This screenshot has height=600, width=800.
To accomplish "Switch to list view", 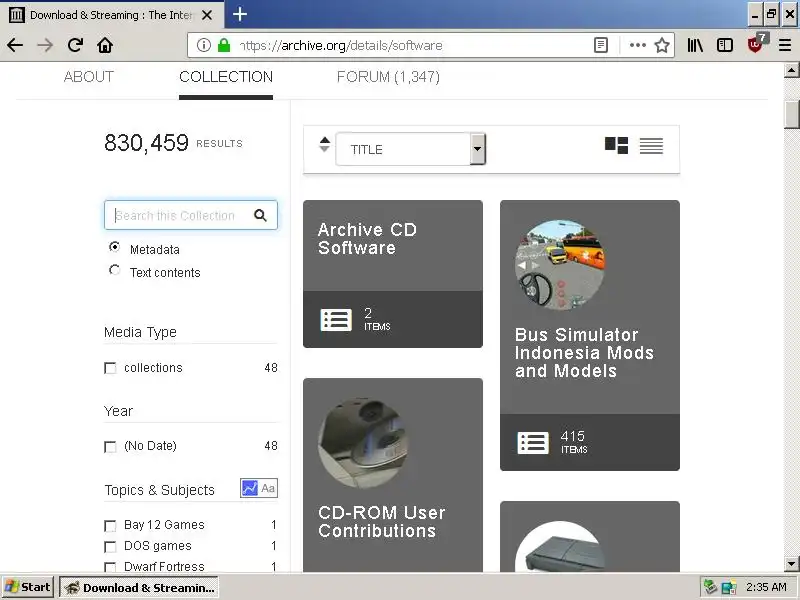I will pos(651,146).
